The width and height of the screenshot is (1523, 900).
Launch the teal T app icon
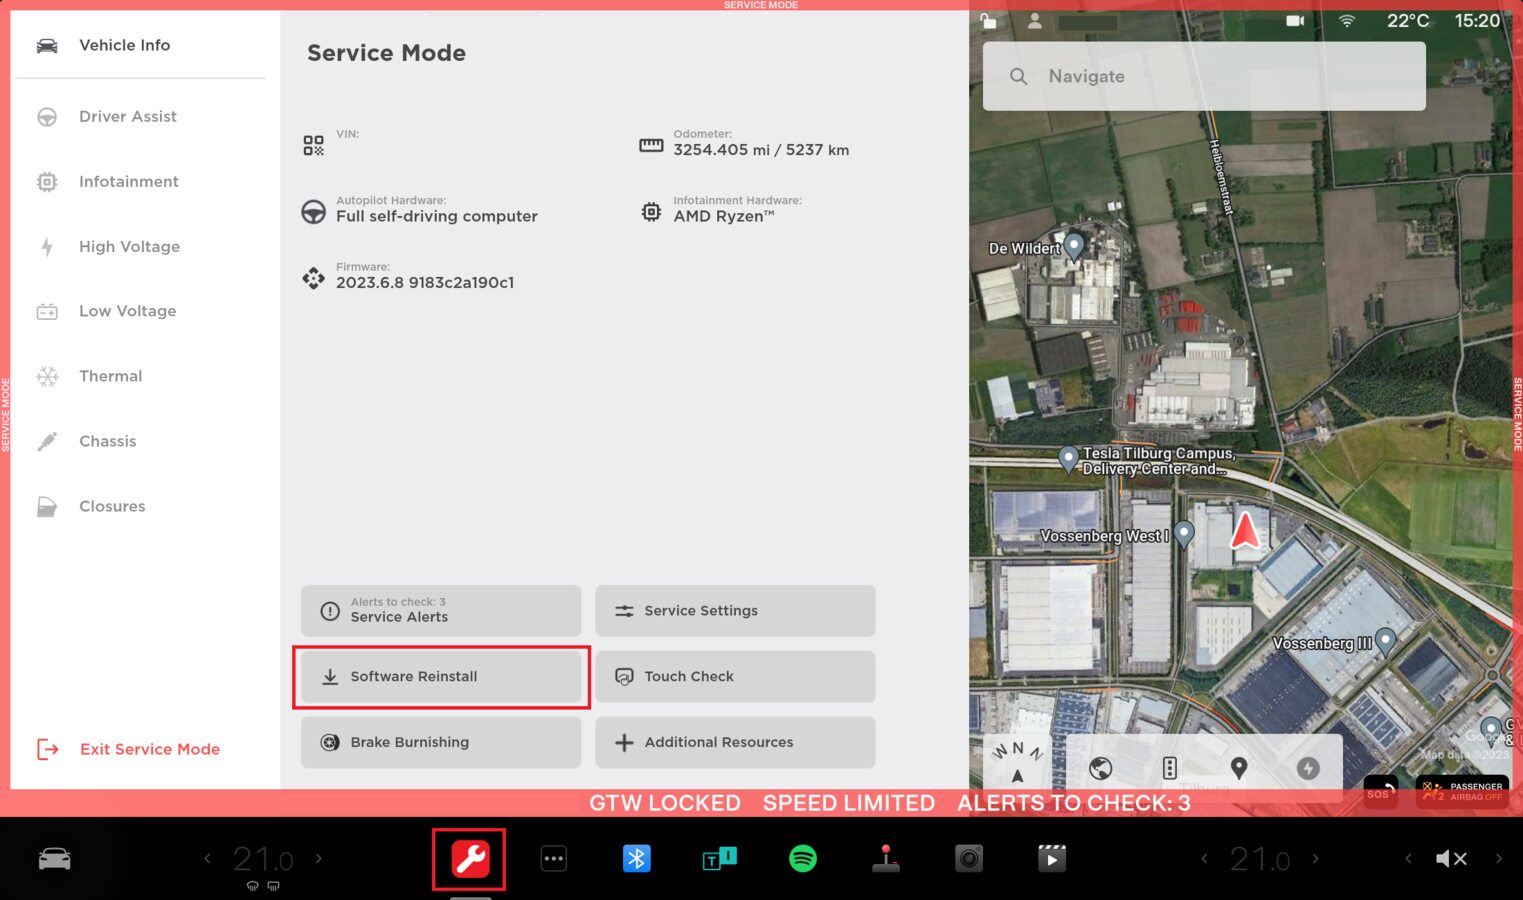tap(719, 859)
